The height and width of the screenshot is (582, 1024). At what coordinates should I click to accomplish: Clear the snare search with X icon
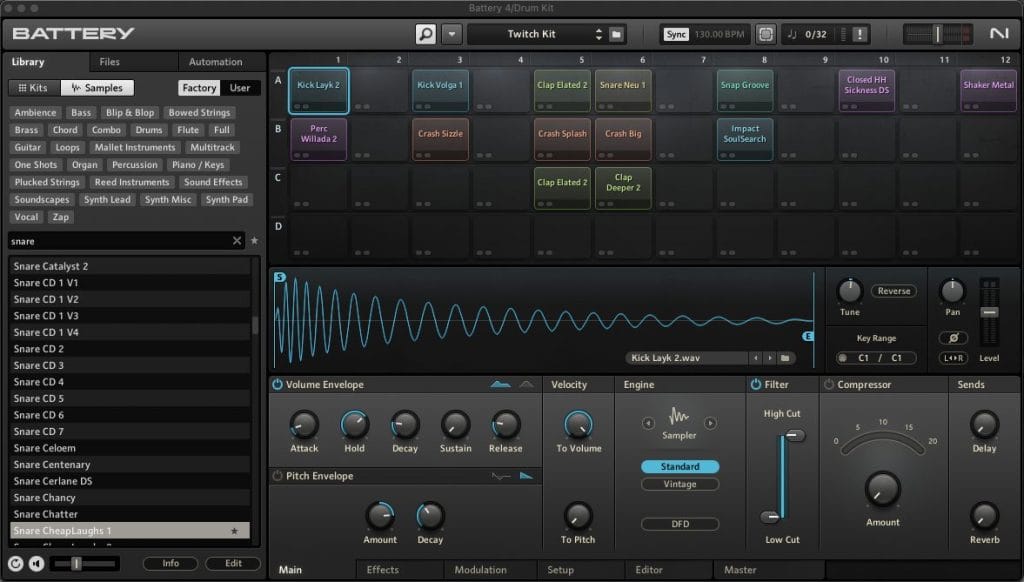point(237,241)
